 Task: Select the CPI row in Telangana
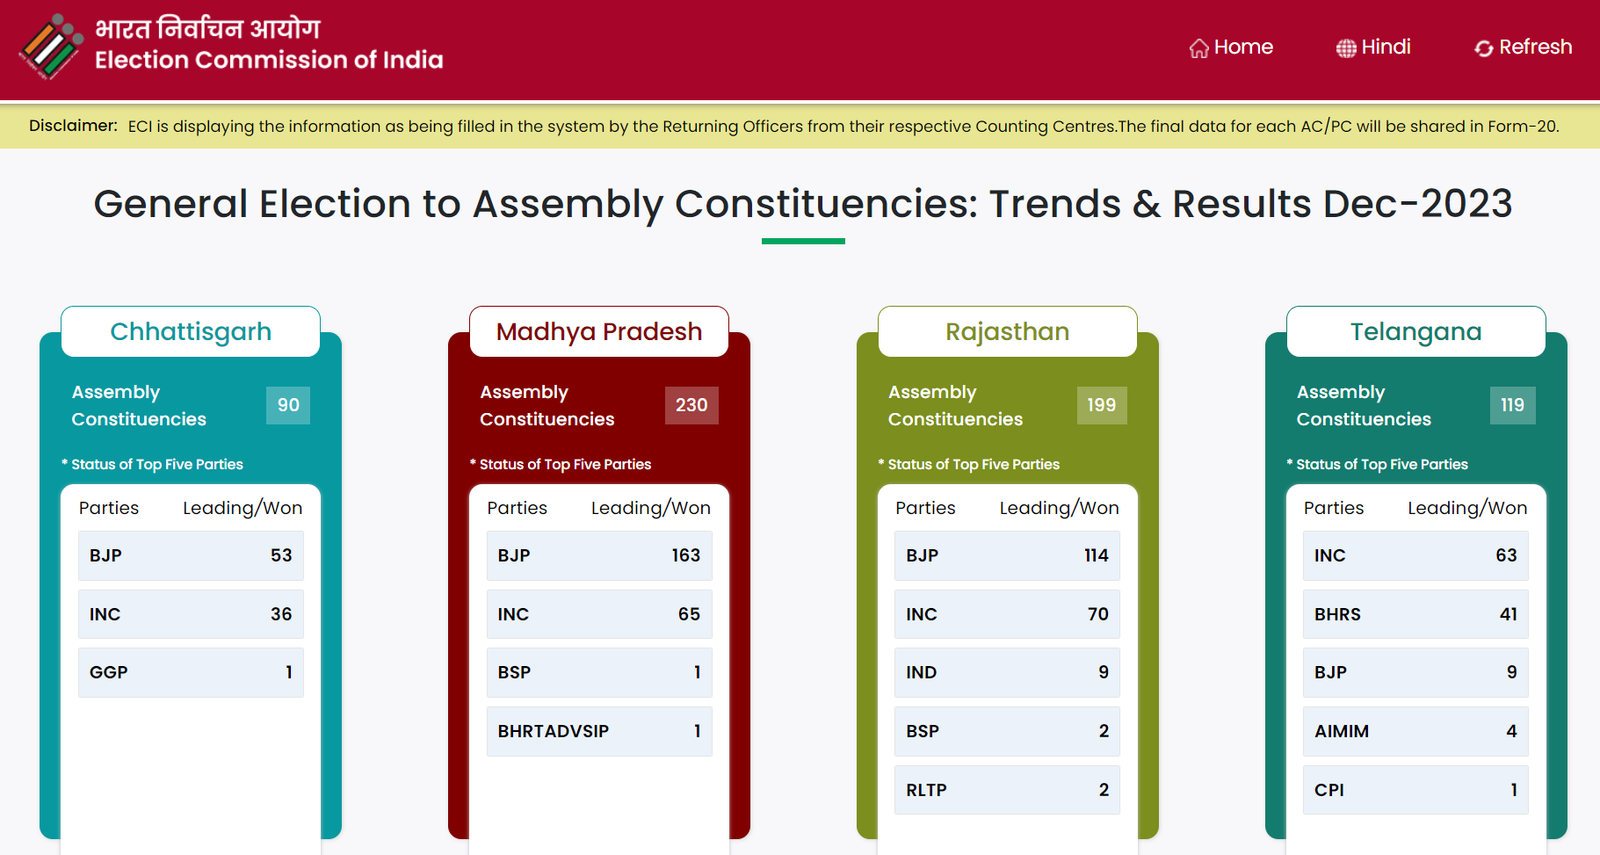1416,790
